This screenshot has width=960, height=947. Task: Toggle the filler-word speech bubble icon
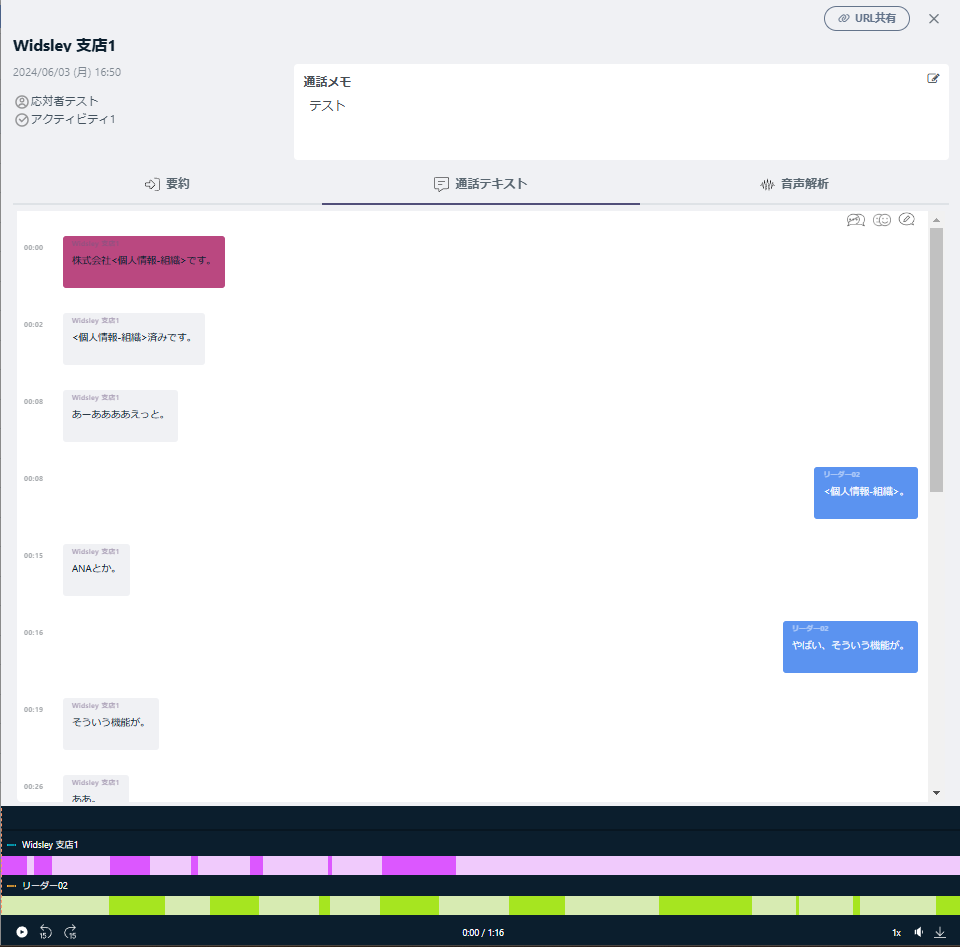point(855,220)
